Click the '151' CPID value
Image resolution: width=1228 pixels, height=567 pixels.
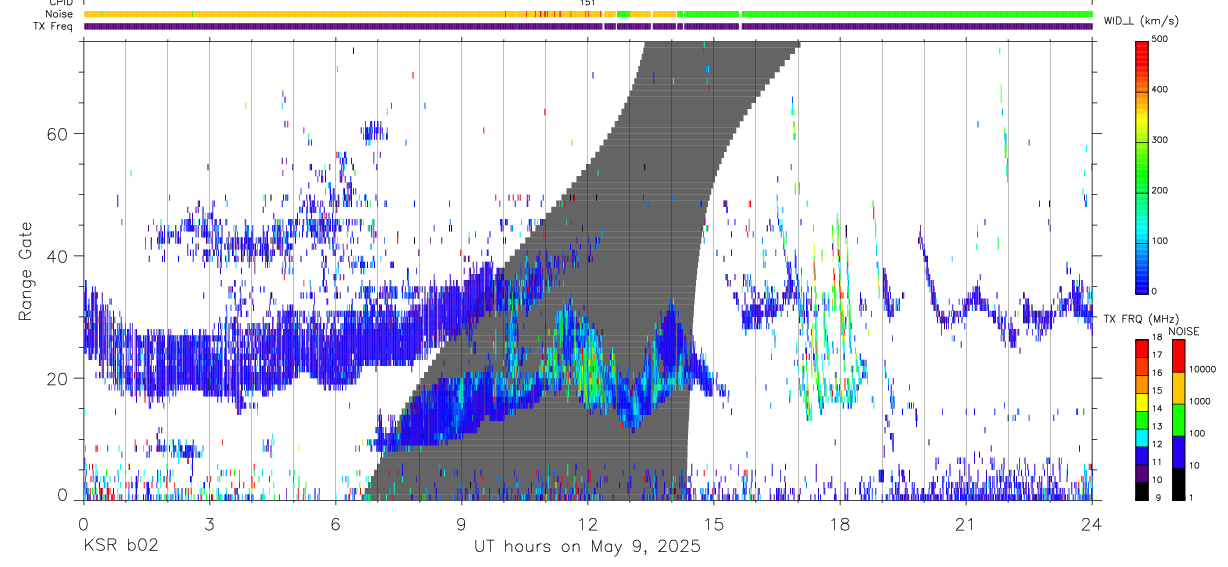[587, 3]
